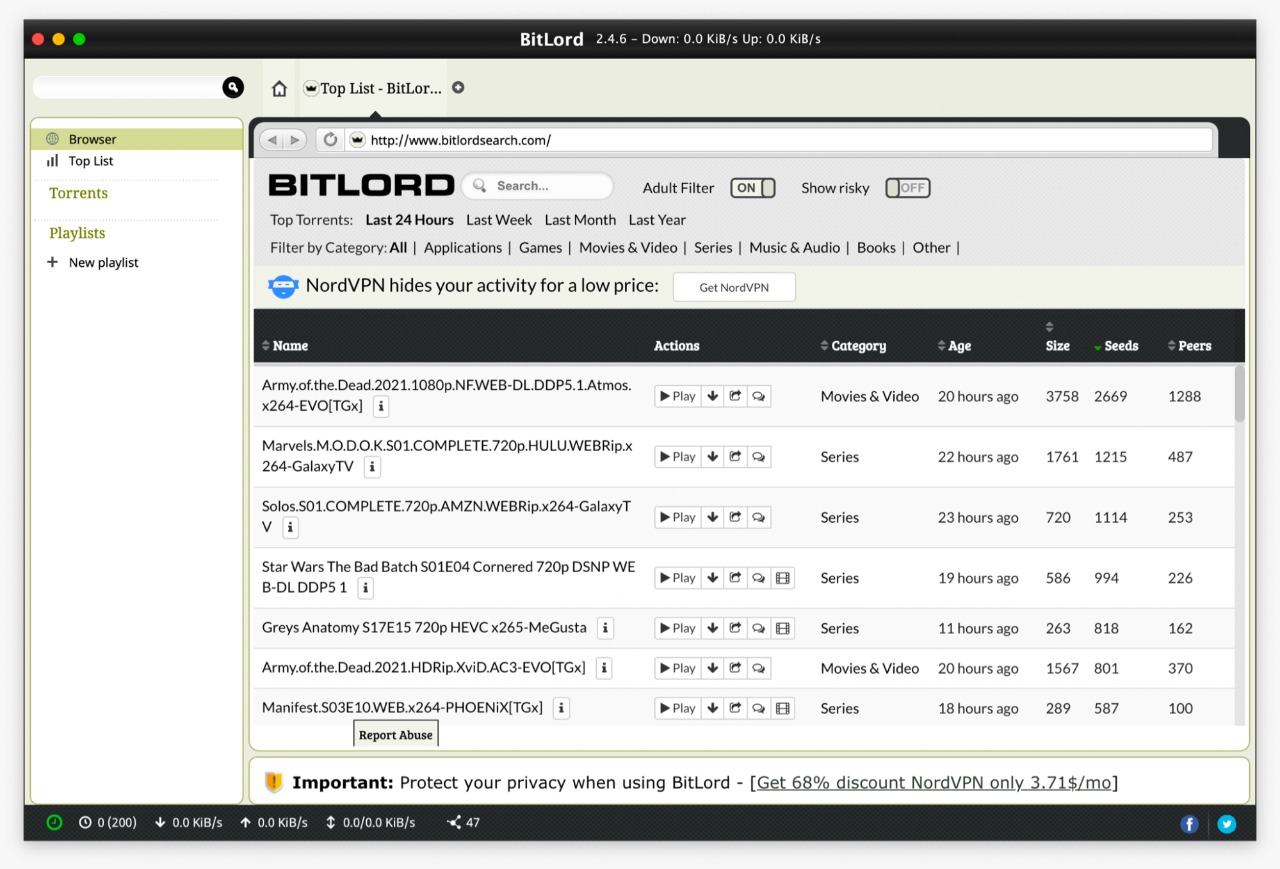
Task: Filter by Other category
Action: tap(931, 248)
